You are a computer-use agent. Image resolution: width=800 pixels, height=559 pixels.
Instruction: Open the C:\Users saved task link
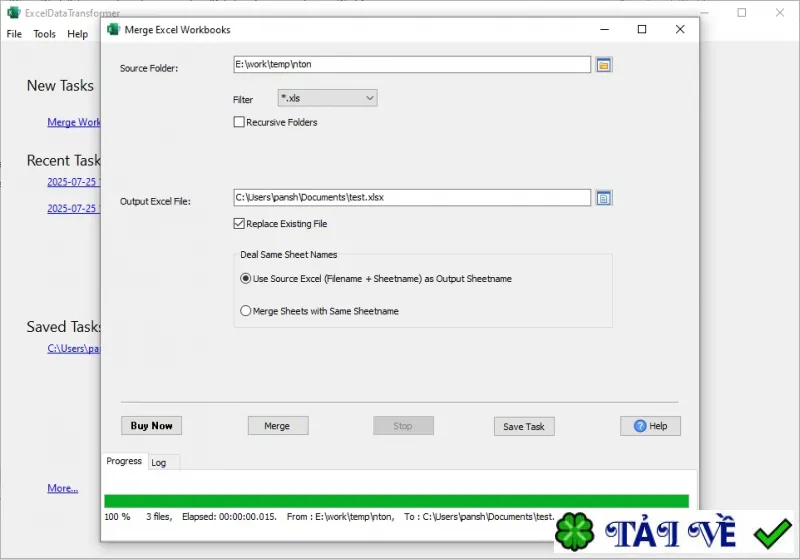coord(74,348)
